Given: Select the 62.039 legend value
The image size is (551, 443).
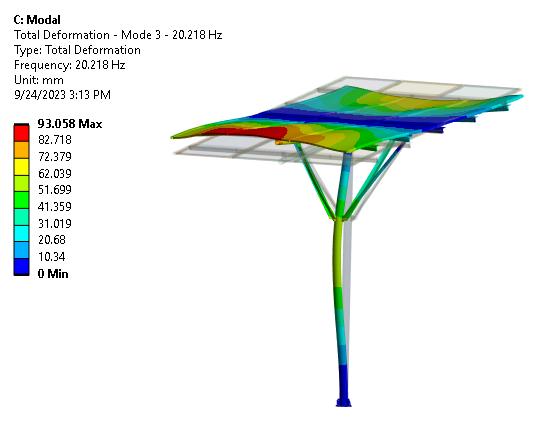Looking at the screenshot, I should click(55, 174).
